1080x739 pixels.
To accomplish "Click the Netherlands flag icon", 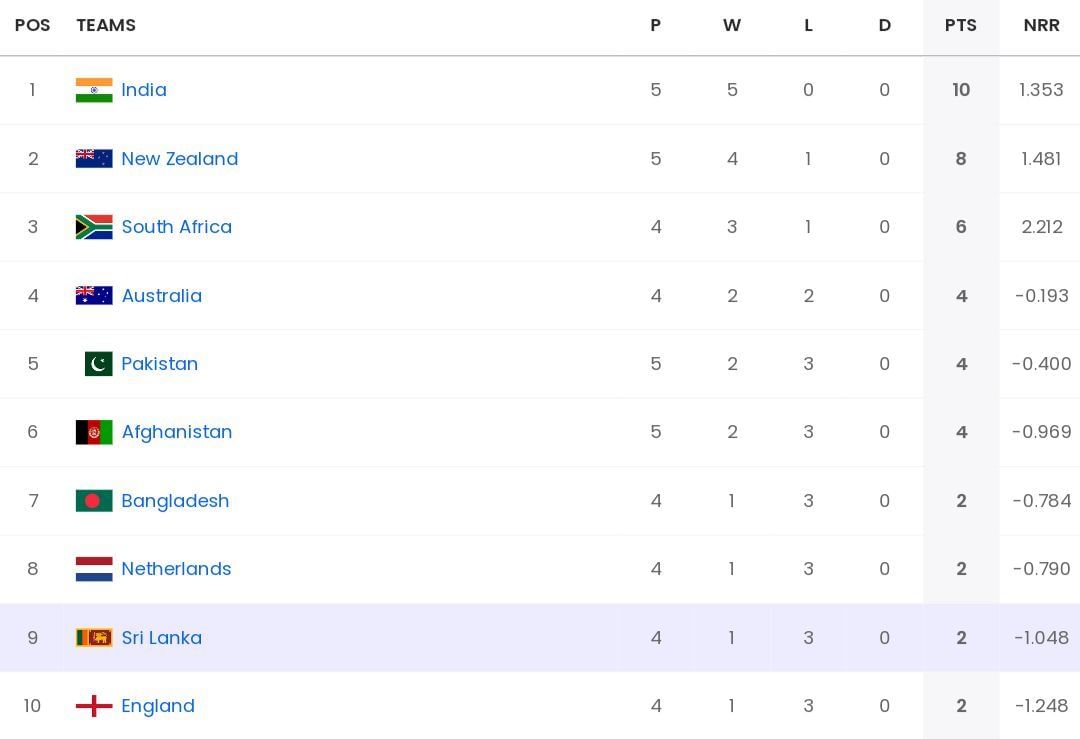I will point(93,569).
